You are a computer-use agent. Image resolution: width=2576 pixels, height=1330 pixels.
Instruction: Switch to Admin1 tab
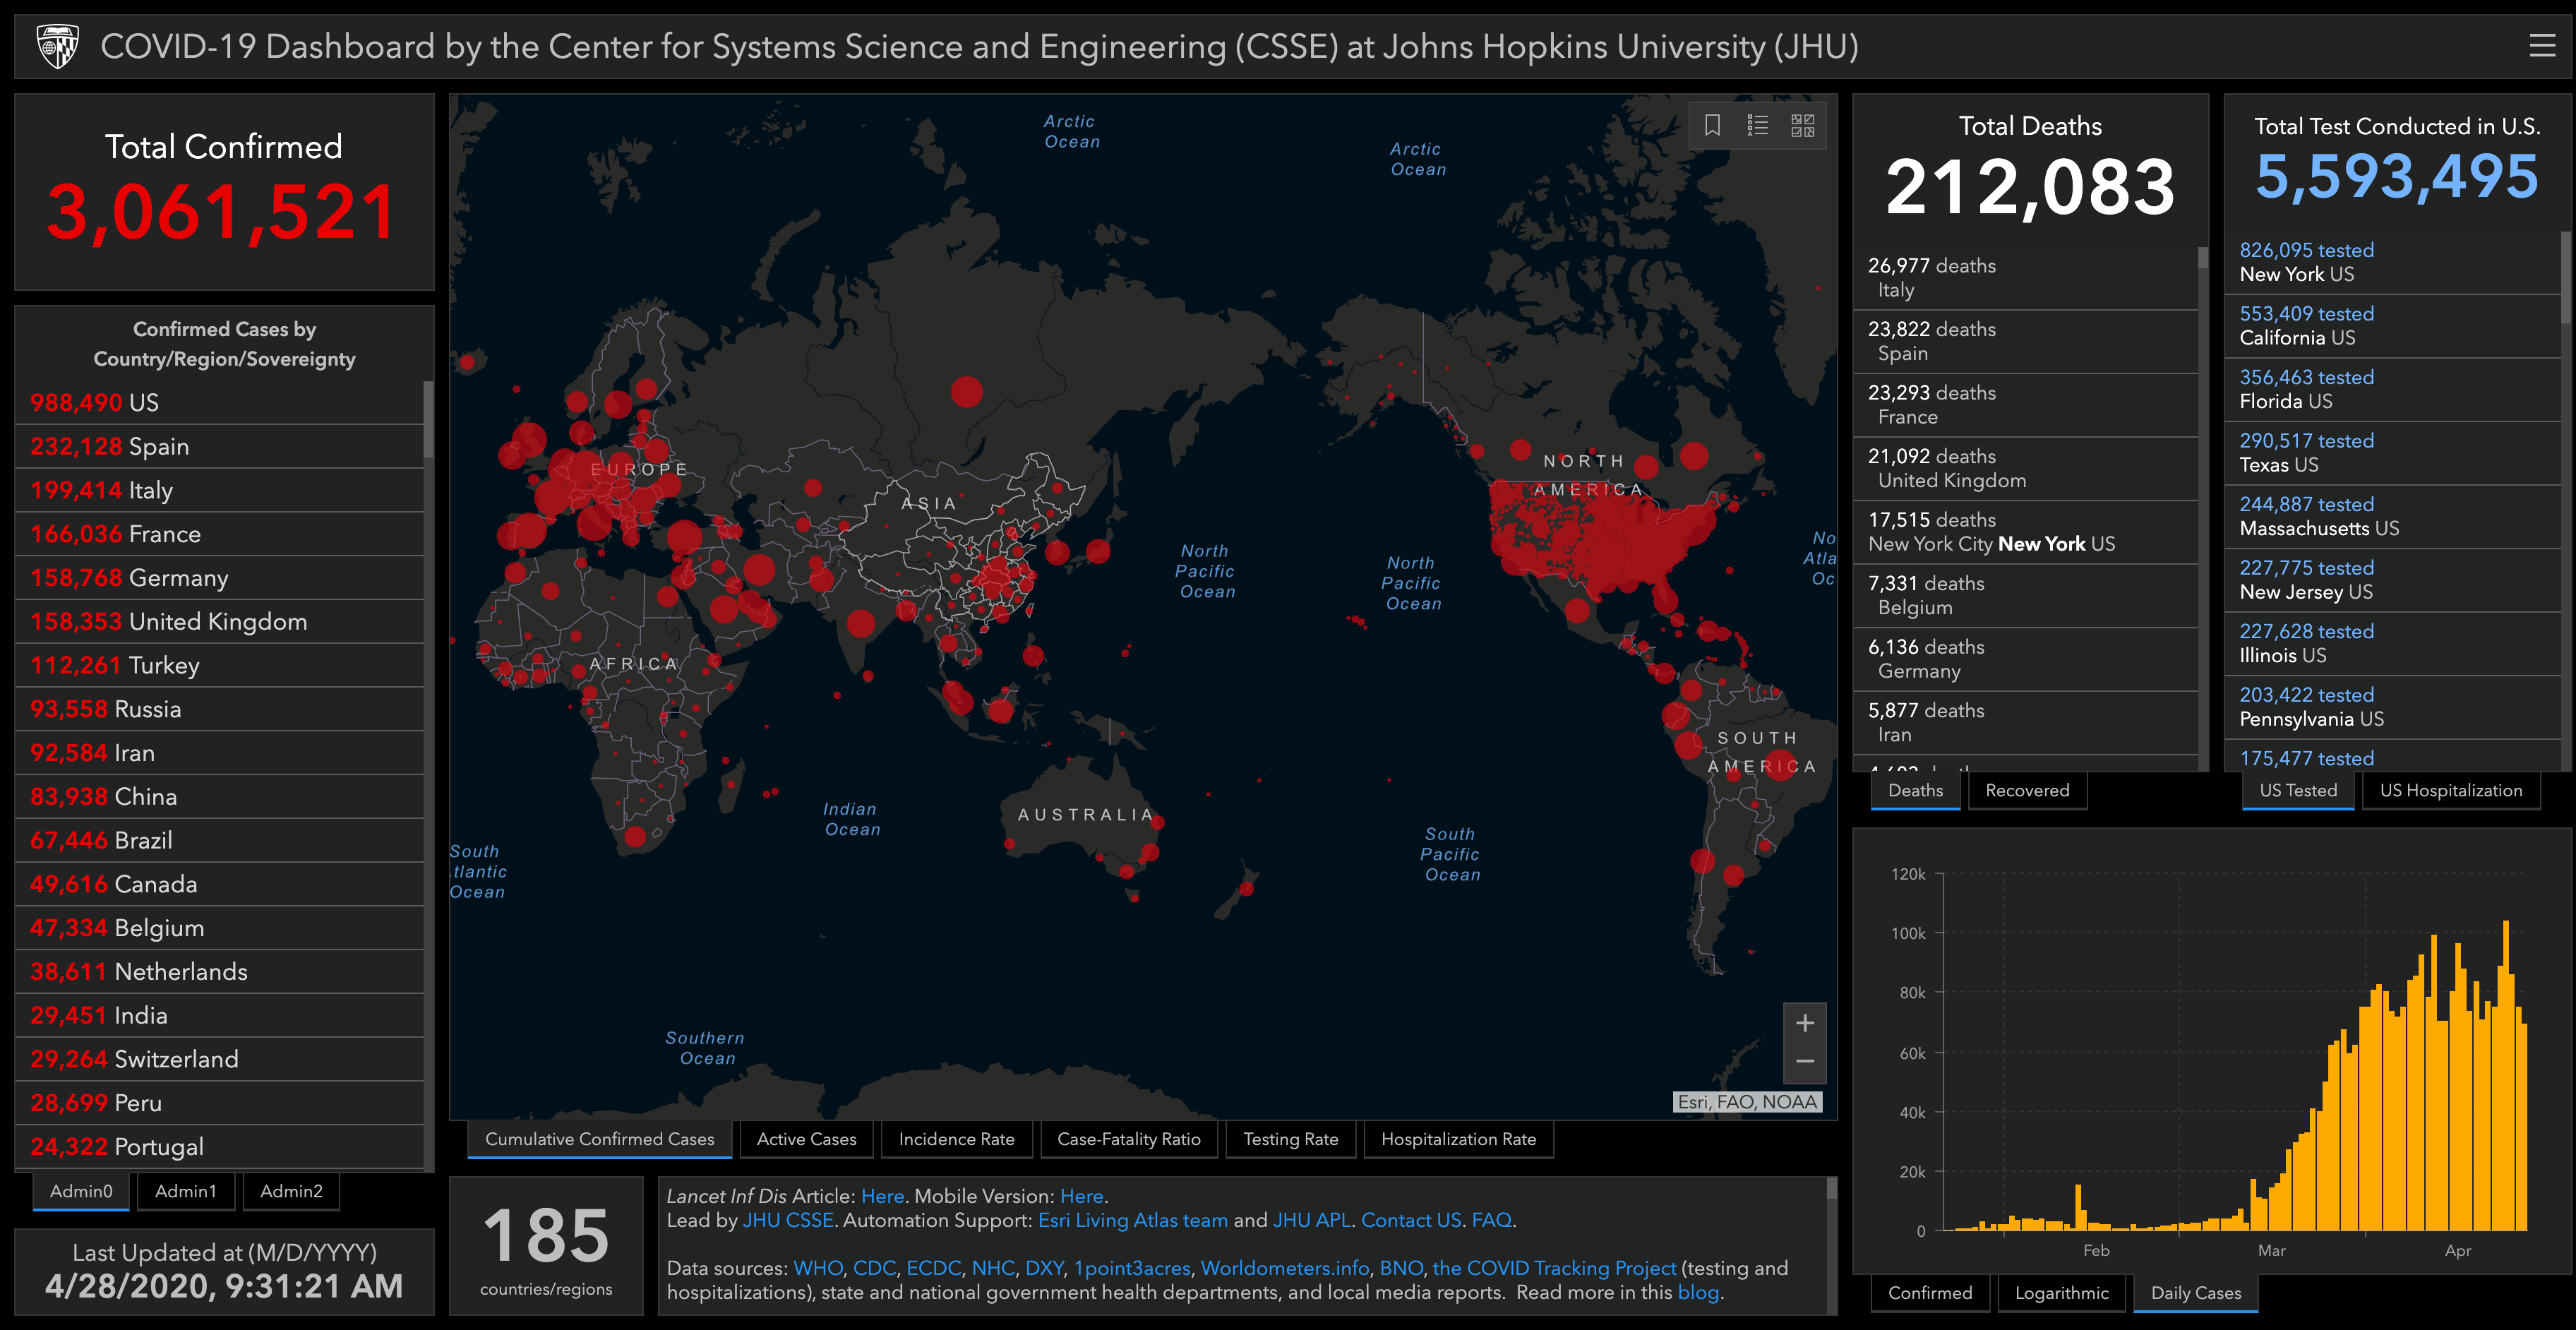[185, 1191]
